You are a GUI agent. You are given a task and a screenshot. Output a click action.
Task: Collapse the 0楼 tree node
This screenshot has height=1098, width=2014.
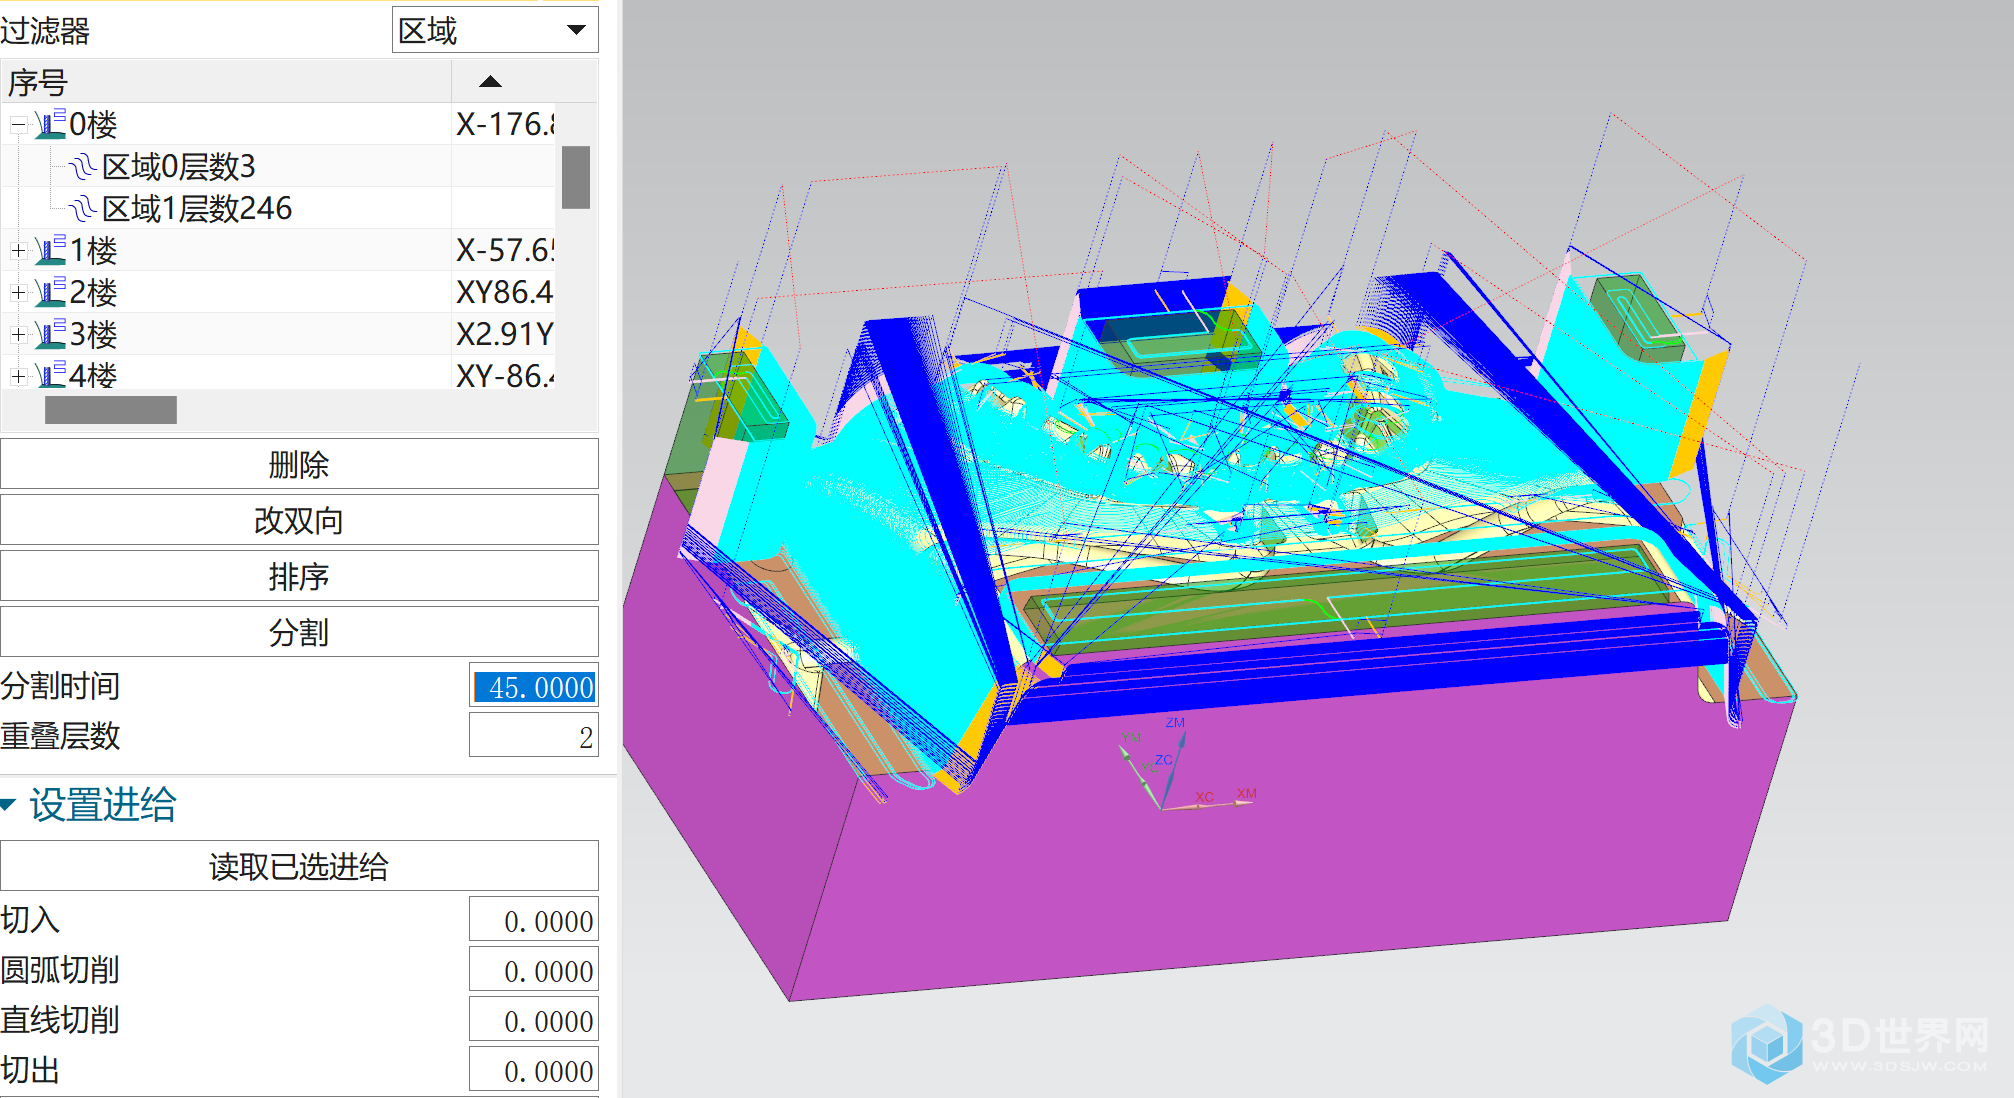click(x=18, y=125)
